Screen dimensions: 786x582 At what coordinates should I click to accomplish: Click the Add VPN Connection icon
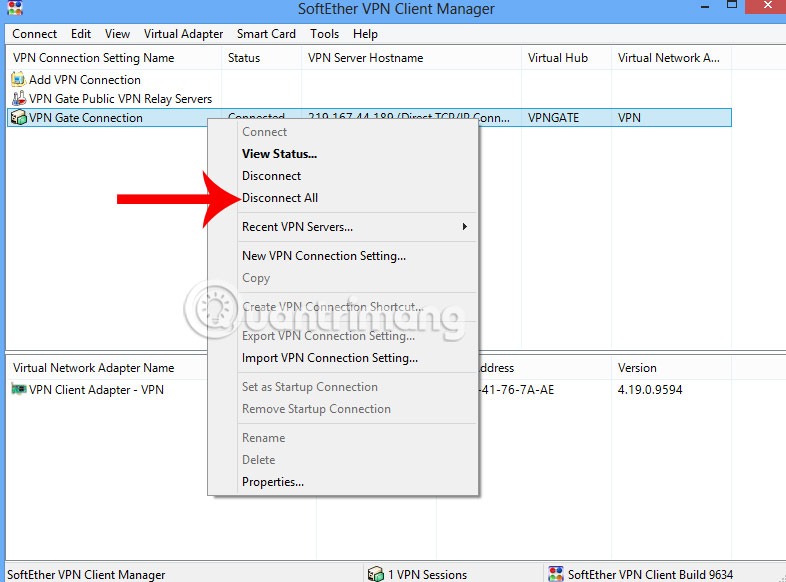pyautogui.click(x=18, y=79)
